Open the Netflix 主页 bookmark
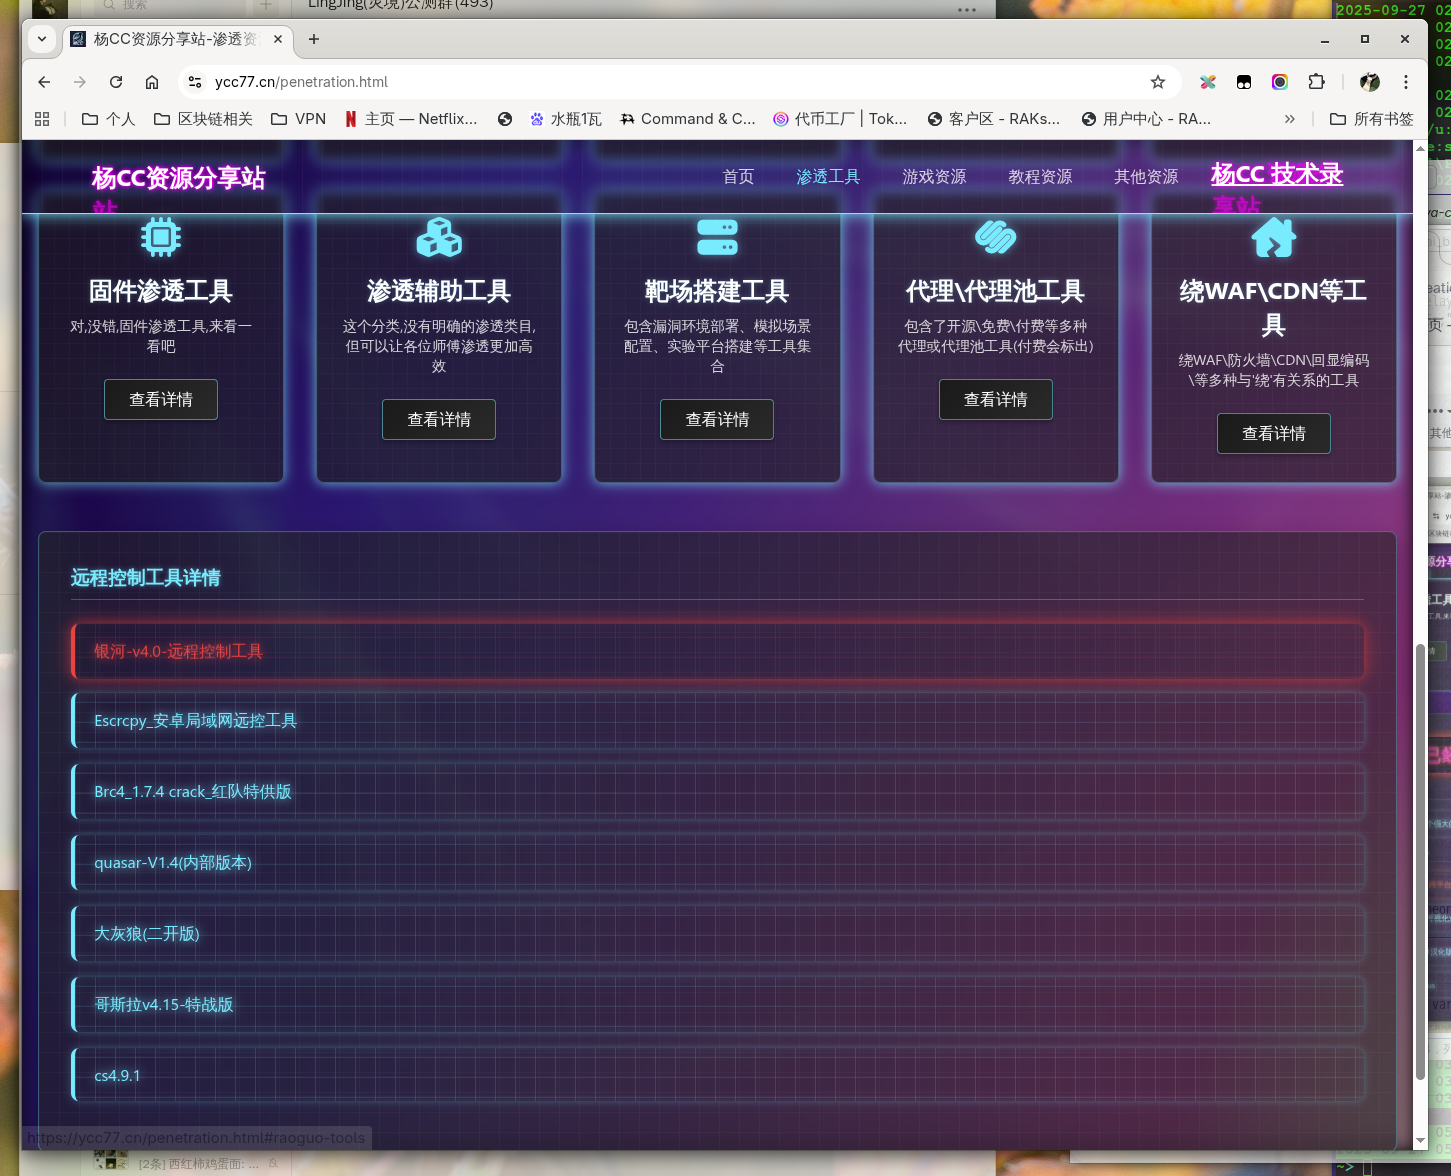The image size is (1451, 1176). click(x=411, y=119)
